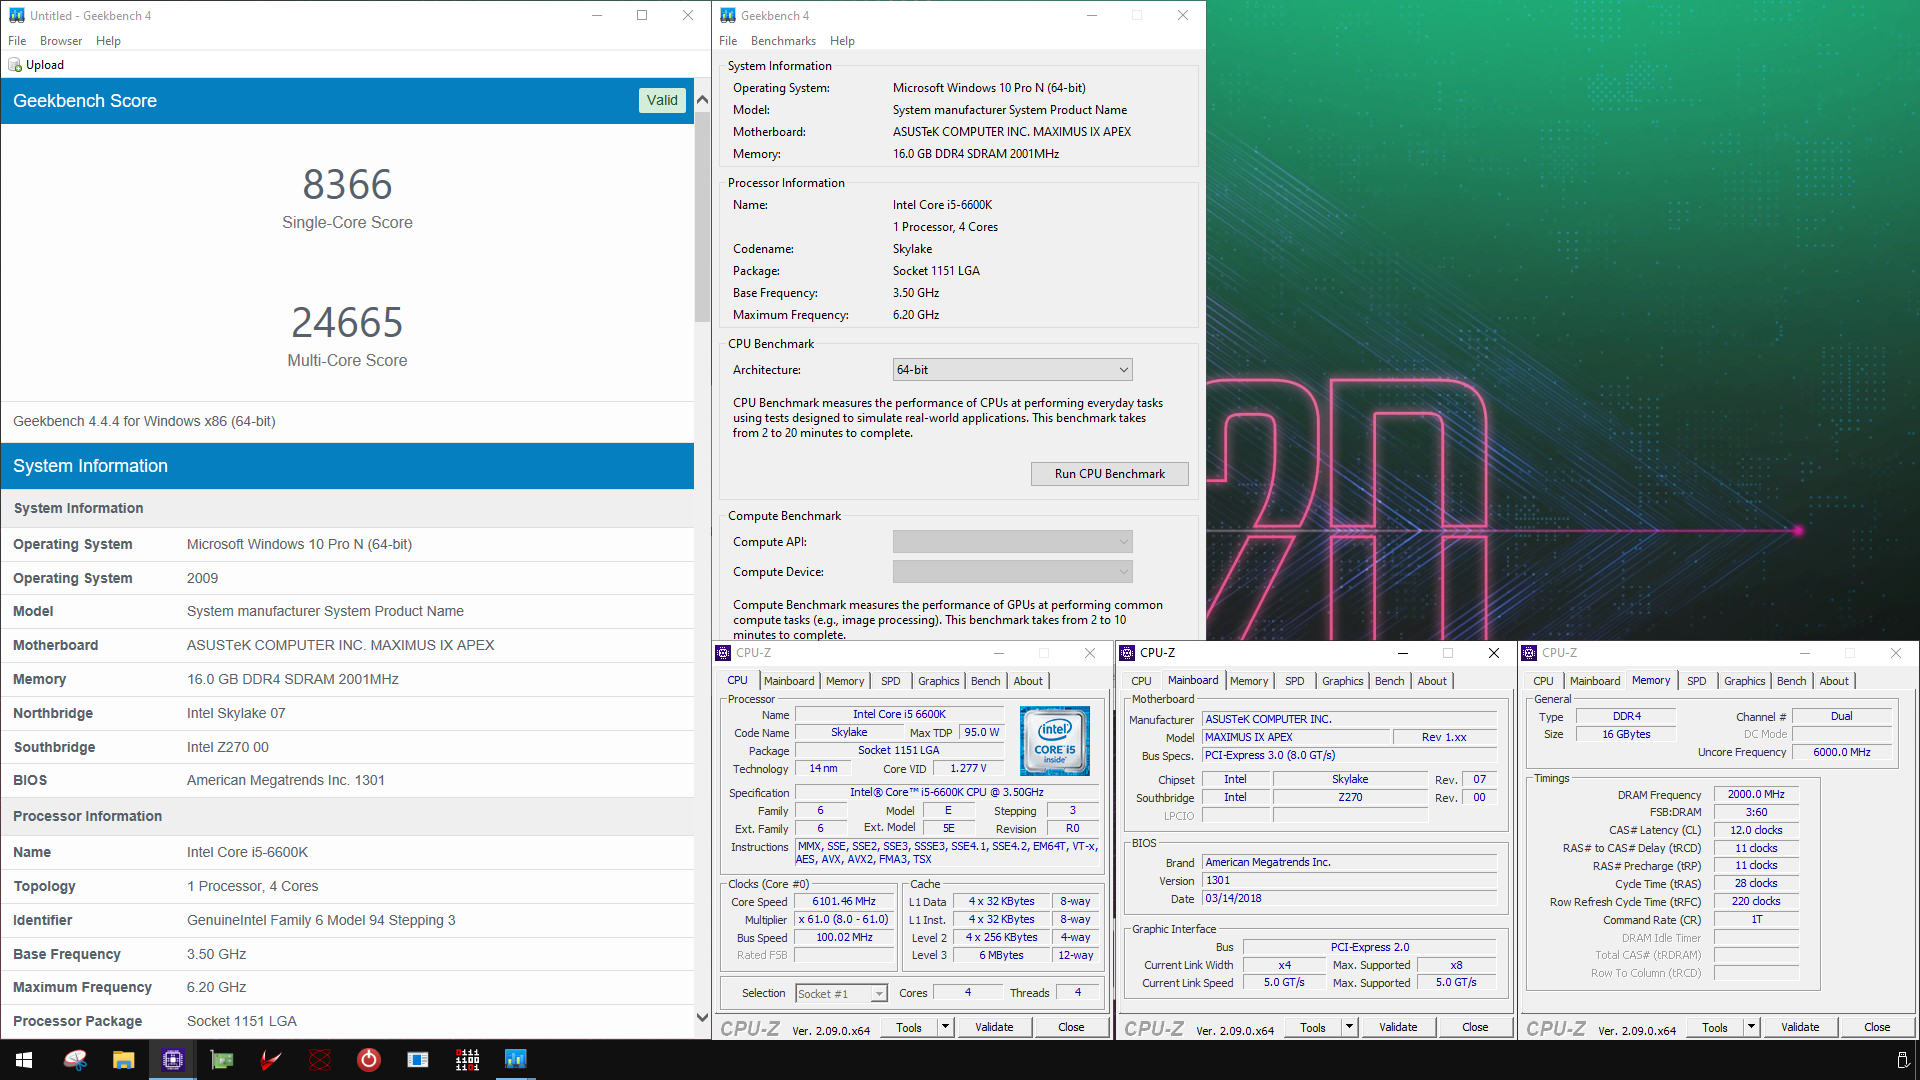Click the Motherboard MAXIMUS IX APEX model field
Screen dimensions: 1920x1080
(x=1297, y=737)
